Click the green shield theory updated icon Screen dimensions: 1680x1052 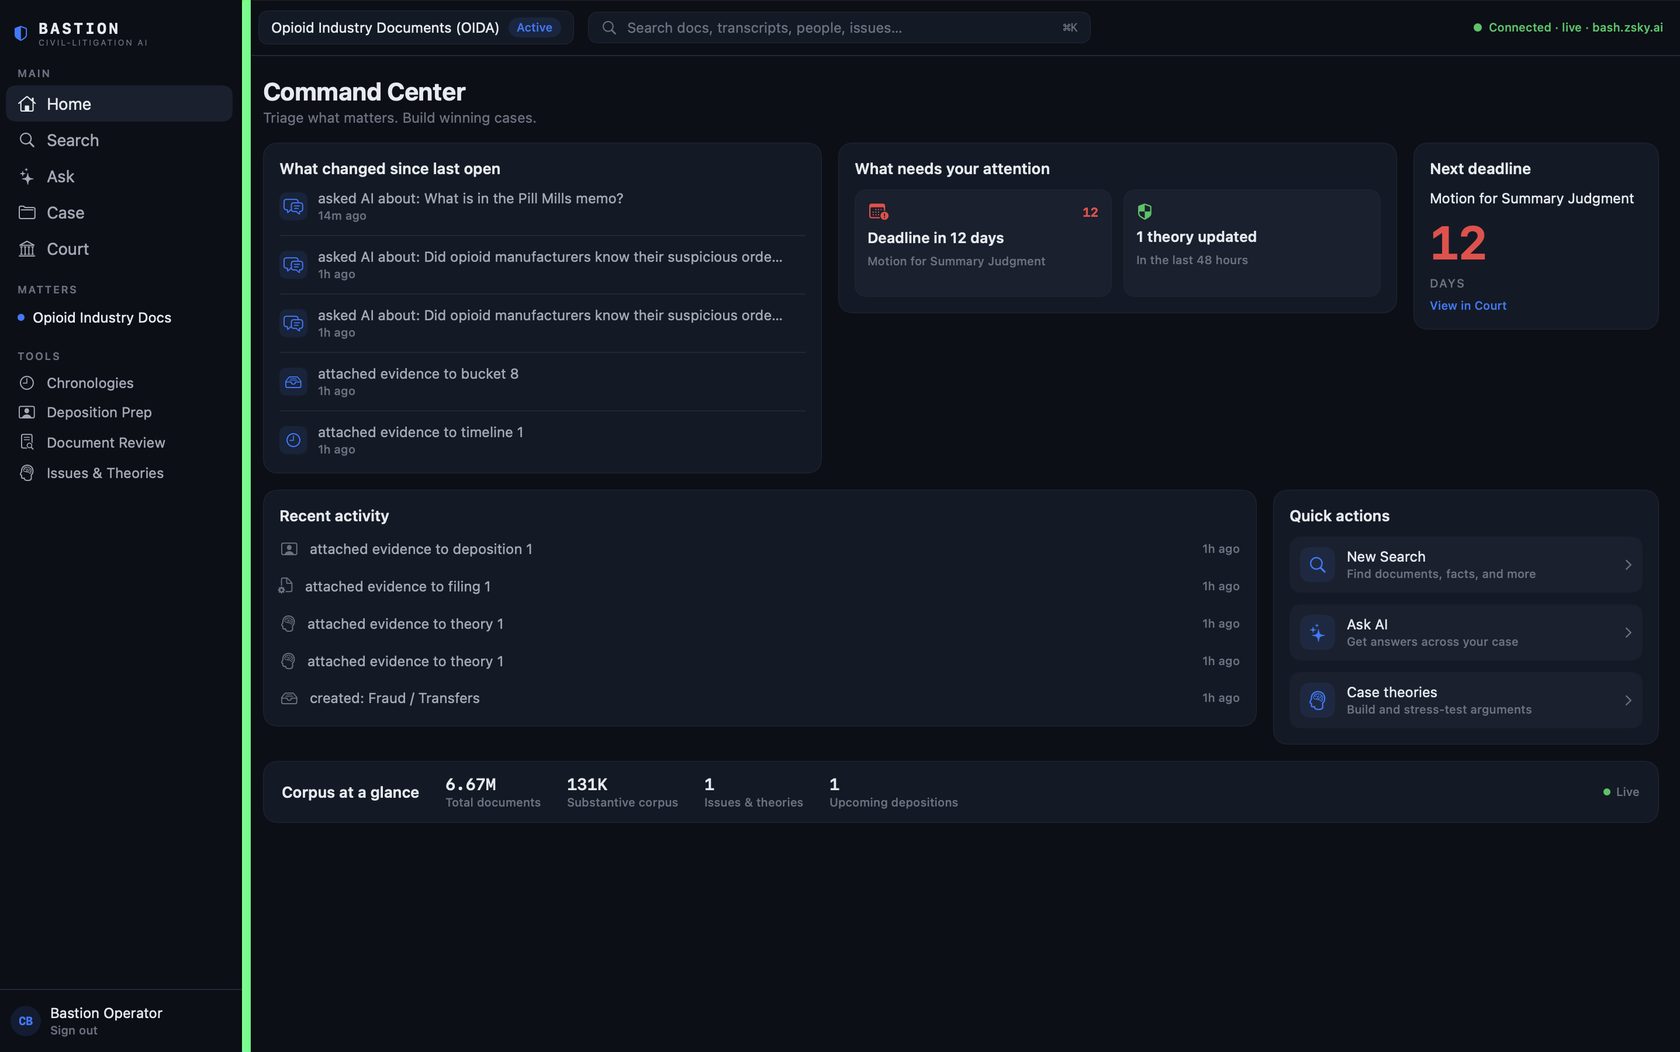coord(1145,212)
